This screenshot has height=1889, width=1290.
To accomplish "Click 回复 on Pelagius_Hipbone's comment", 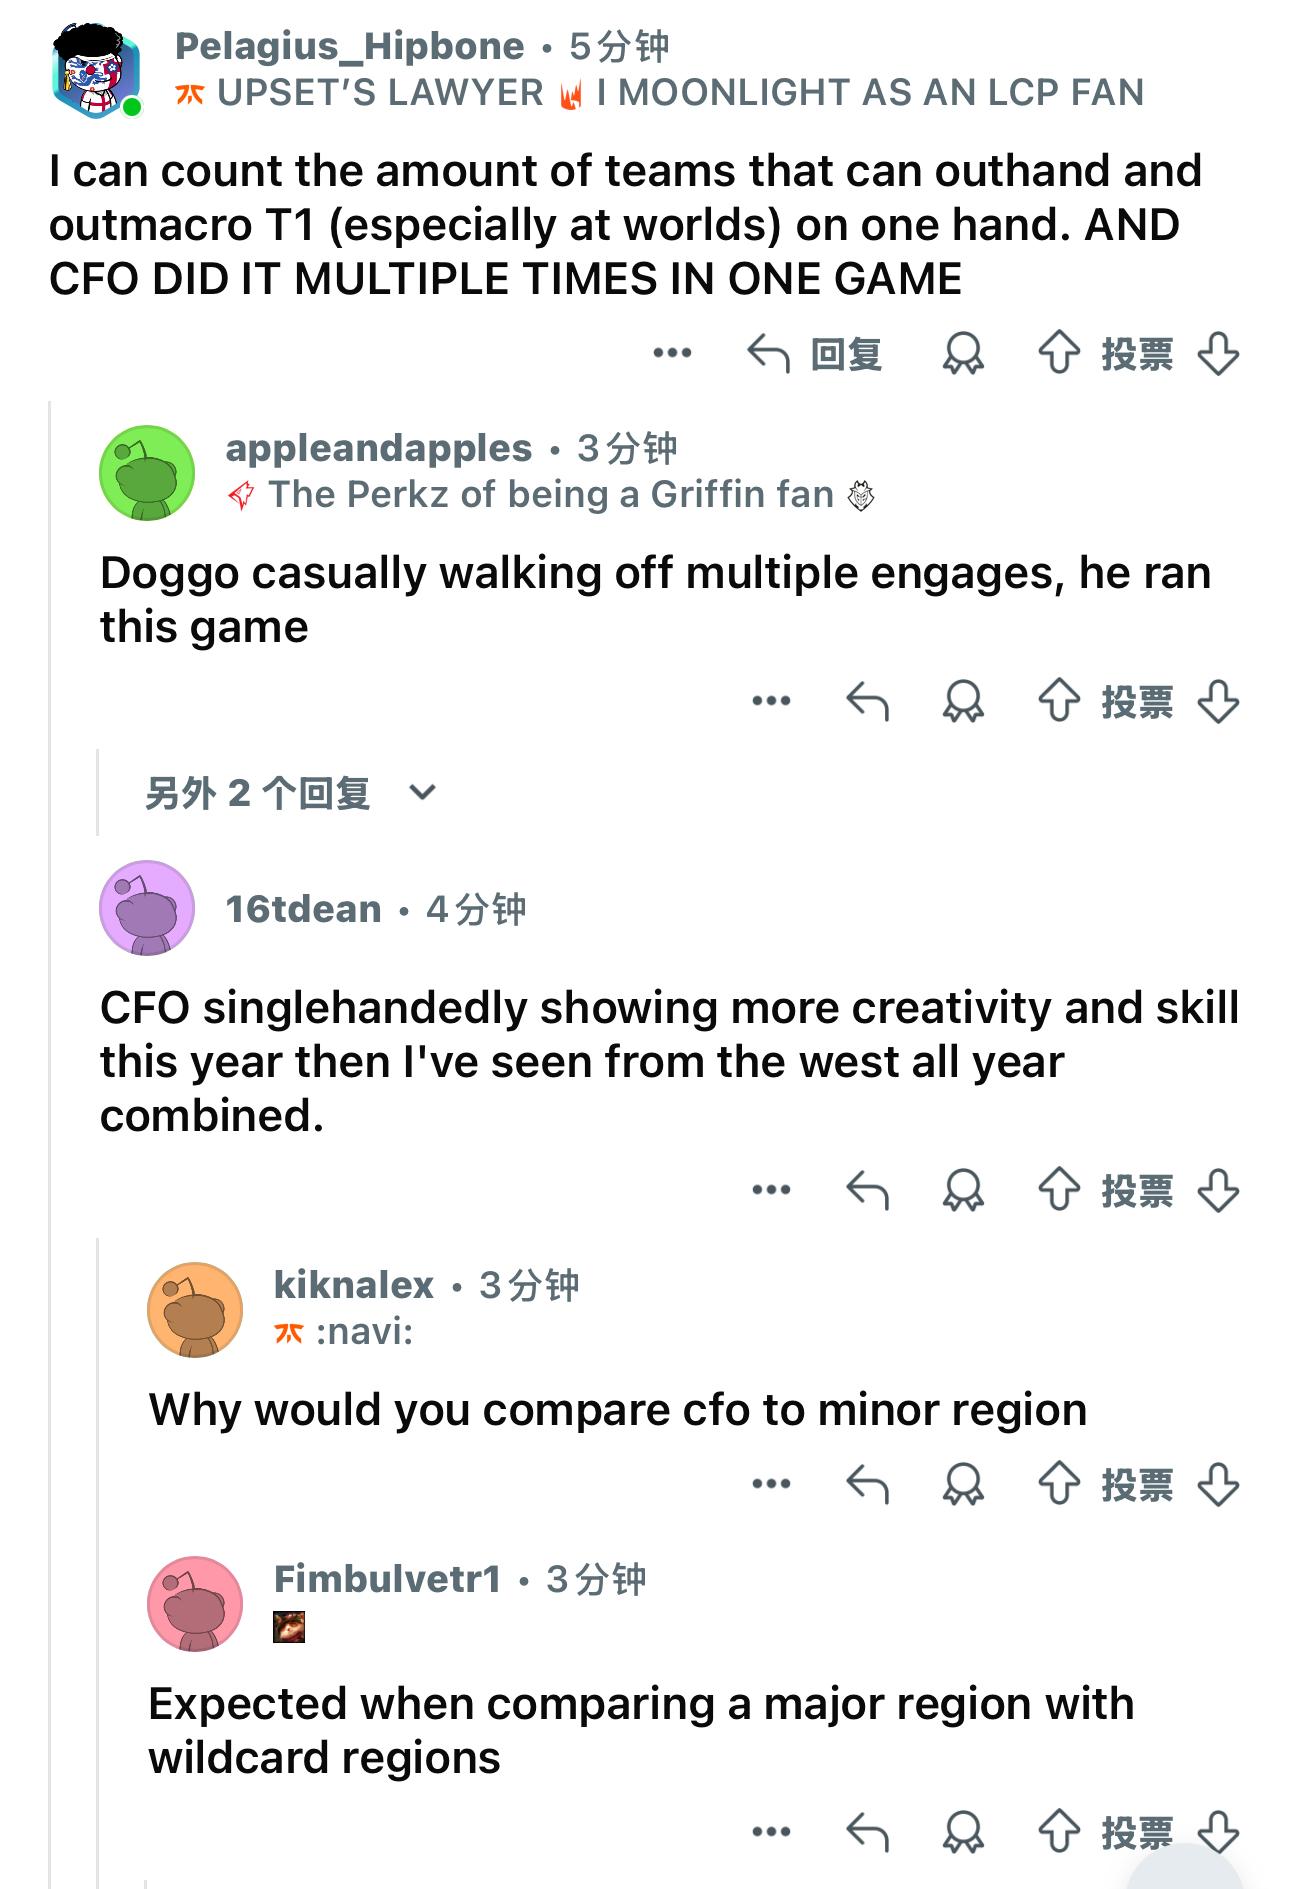I will click(816, 353).
